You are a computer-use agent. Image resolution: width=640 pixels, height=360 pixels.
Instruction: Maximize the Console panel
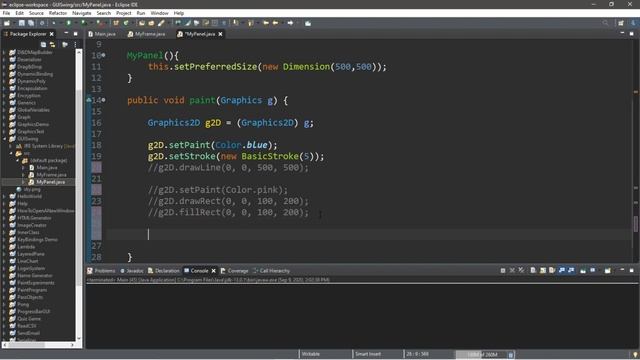(x=631, y=270)
